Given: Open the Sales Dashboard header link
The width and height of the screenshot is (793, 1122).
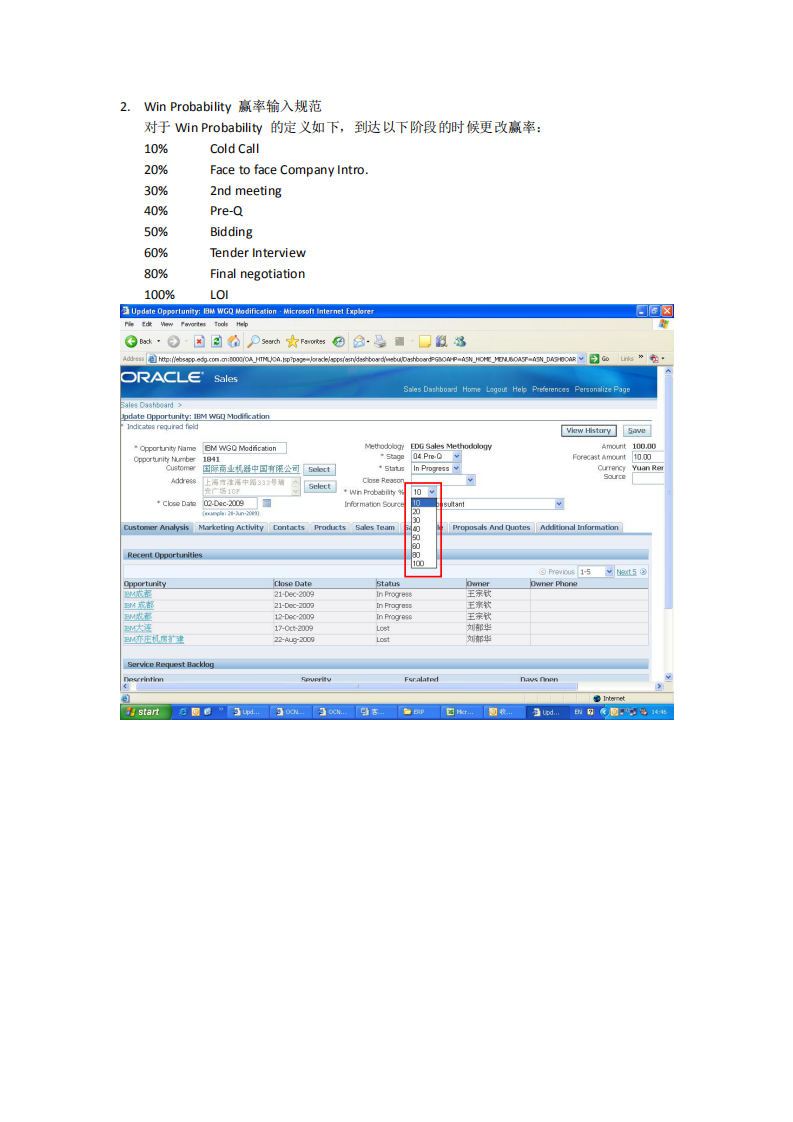Looking at the screenshot, I should coord(430,389).
